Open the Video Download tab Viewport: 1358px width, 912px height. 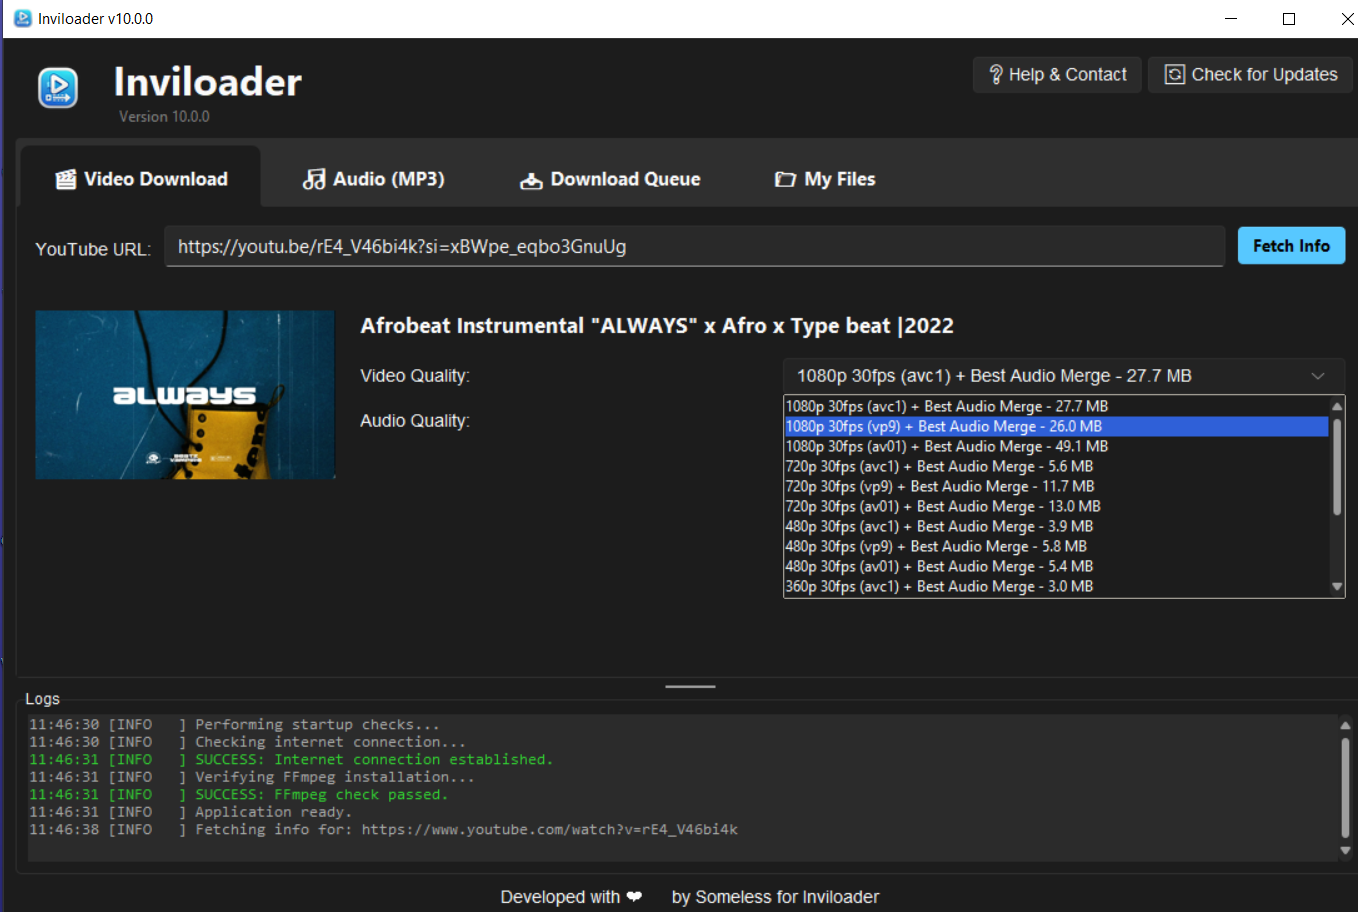click(x=141, y=178)
